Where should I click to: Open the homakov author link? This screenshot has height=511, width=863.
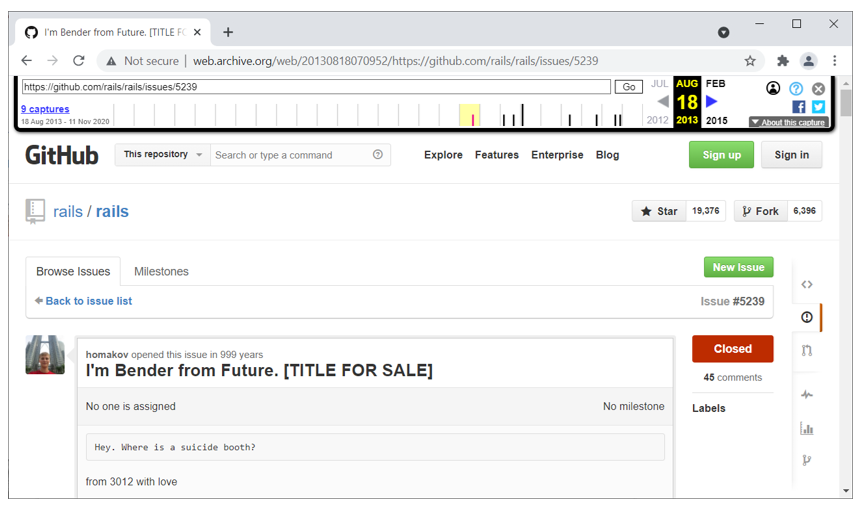pos(107,355)
